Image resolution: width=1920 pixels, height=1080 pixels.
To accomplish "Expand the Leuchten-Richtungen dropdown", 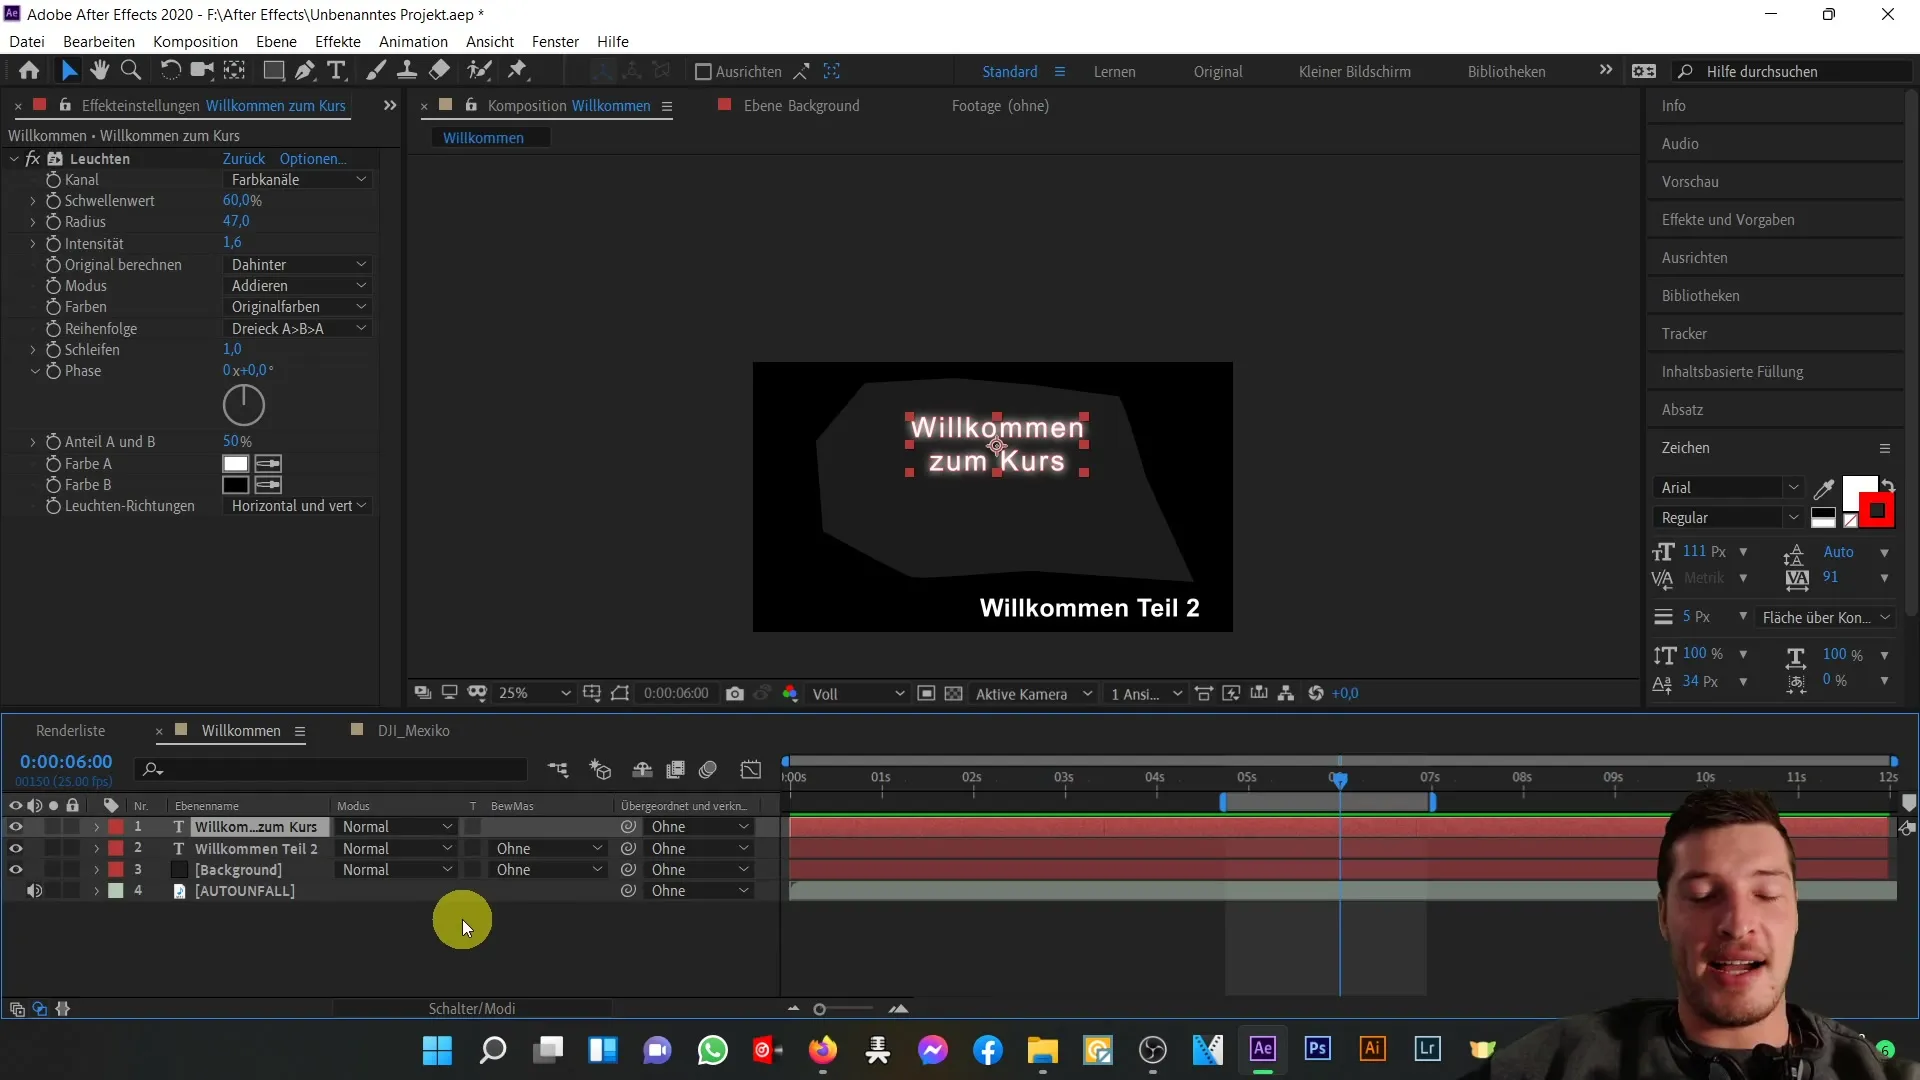I will [x=297, y=506].
